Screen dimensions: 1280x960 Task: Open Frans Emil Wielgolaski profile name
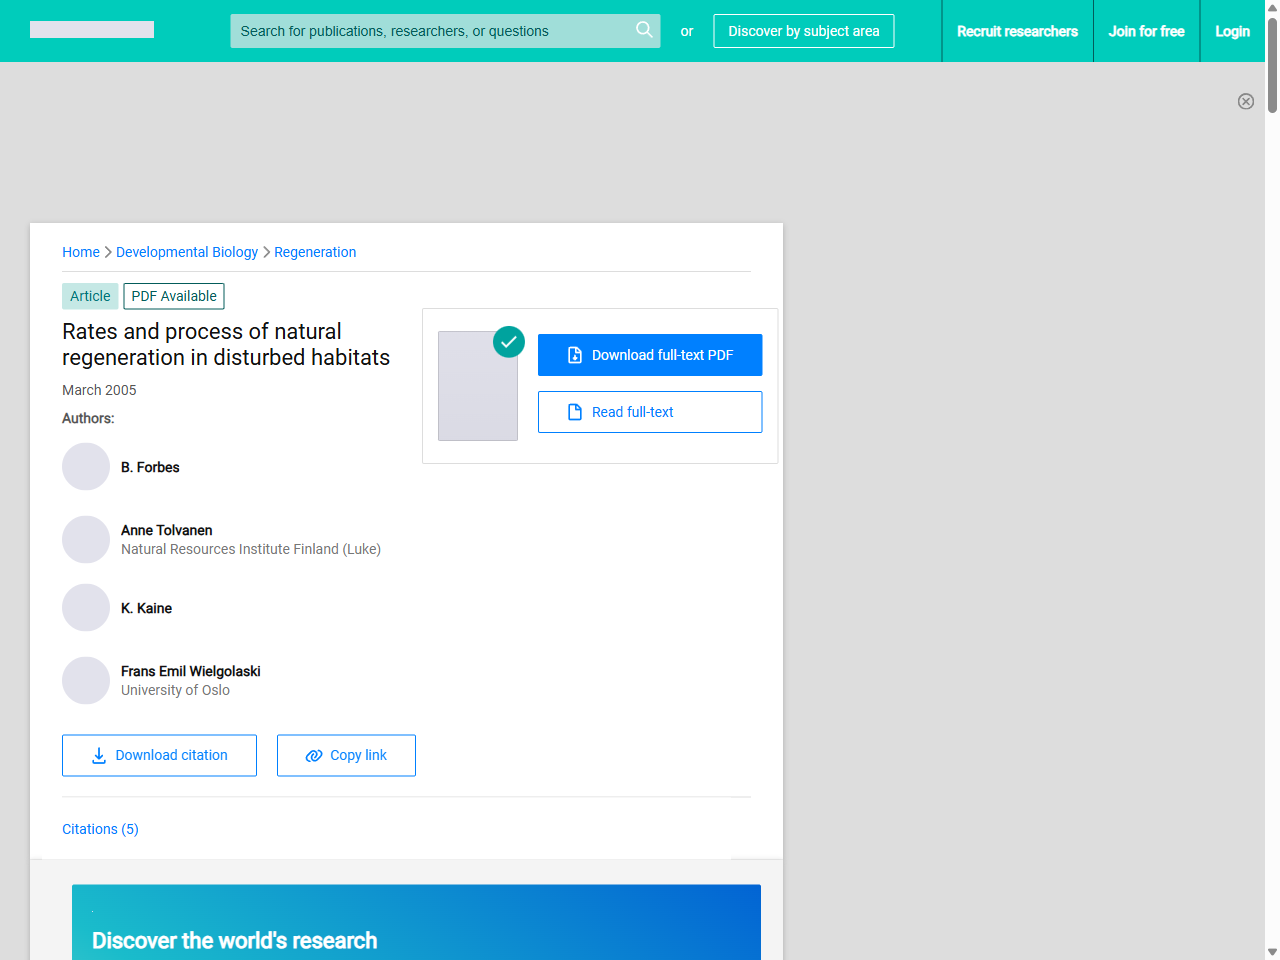tap(191, 671)
